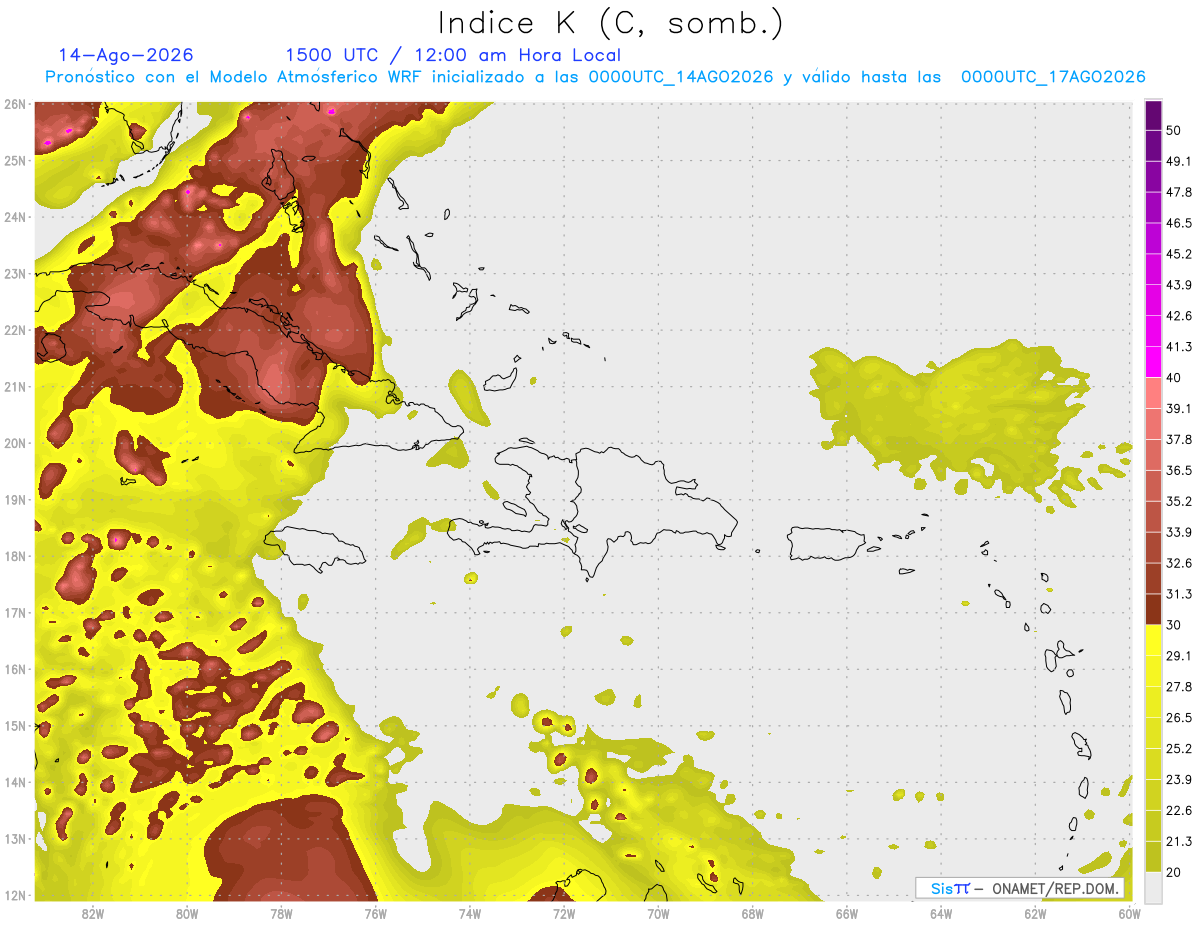Screen dimensions: 1200x927
Task: Click latitude axis label "16N"
Action: (x=15, y=669)
